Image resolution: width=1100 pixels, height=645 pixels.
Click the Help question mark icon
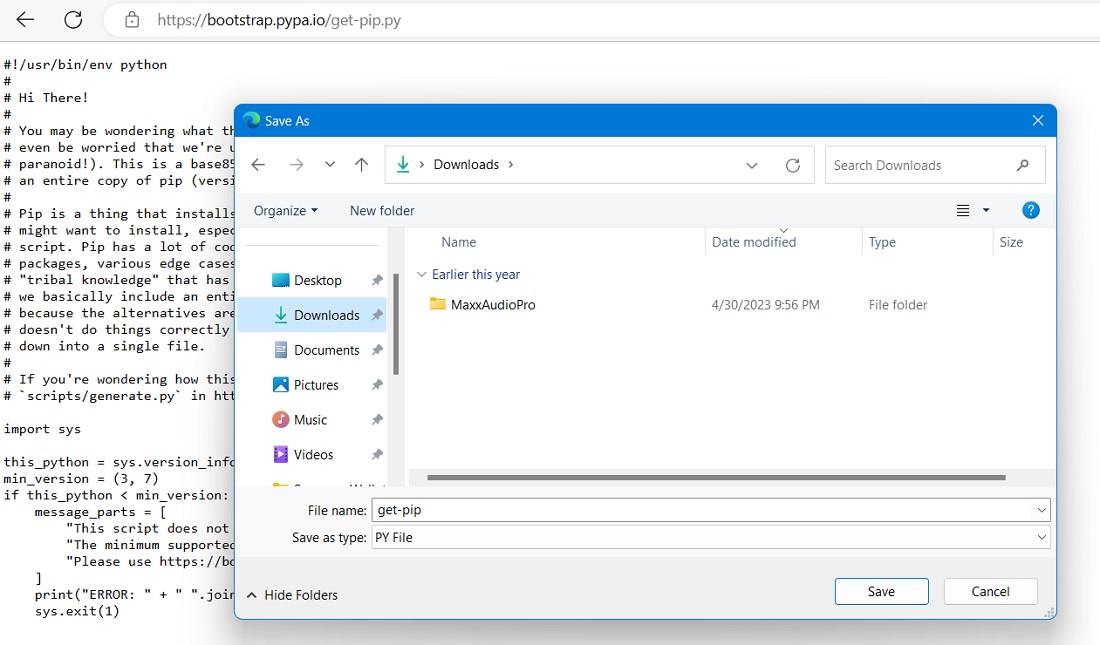(1030, 210)
